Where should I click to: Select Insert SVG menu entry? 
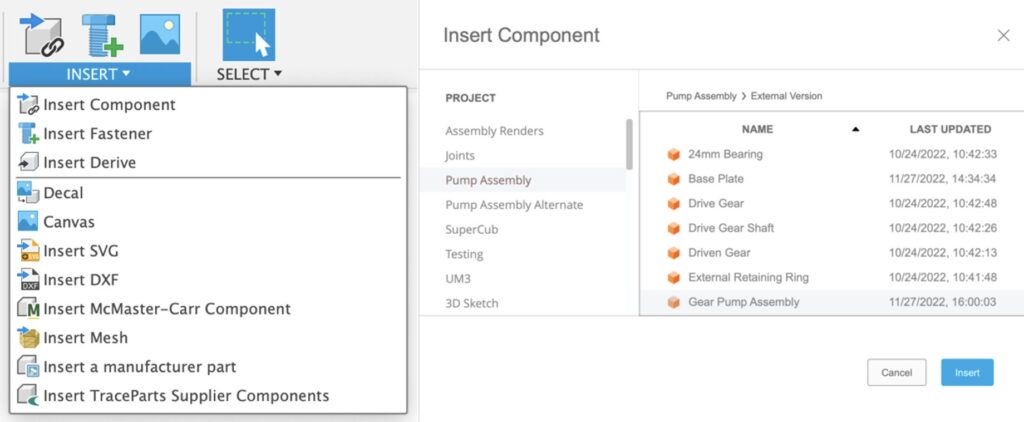(80, 251)
